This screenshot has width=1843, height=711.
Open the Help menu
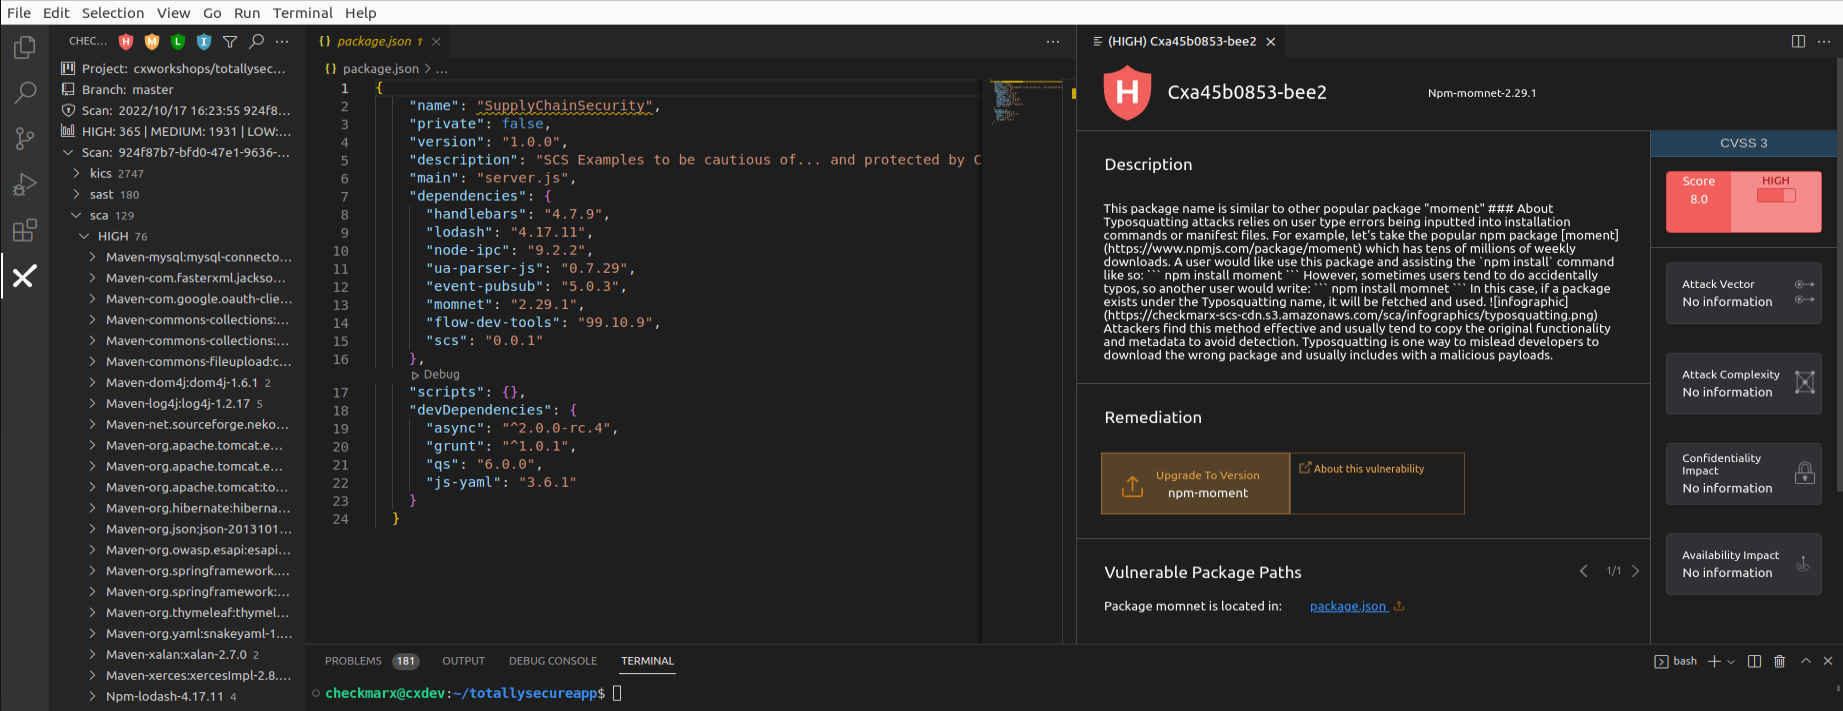[x=361, y=12]
